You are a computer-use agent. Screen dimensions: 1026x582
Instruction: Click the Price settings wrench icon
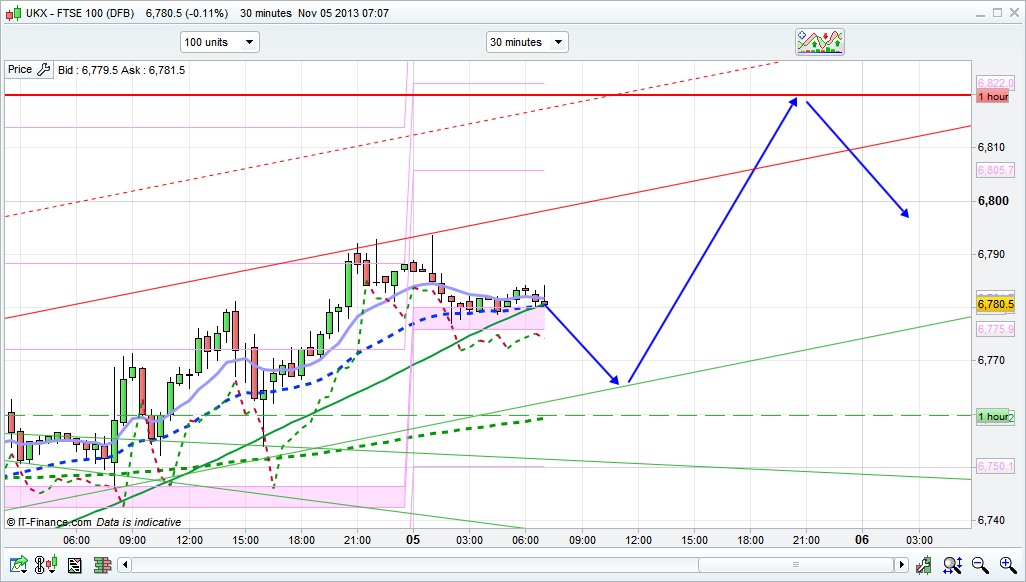tap(43, 70)
